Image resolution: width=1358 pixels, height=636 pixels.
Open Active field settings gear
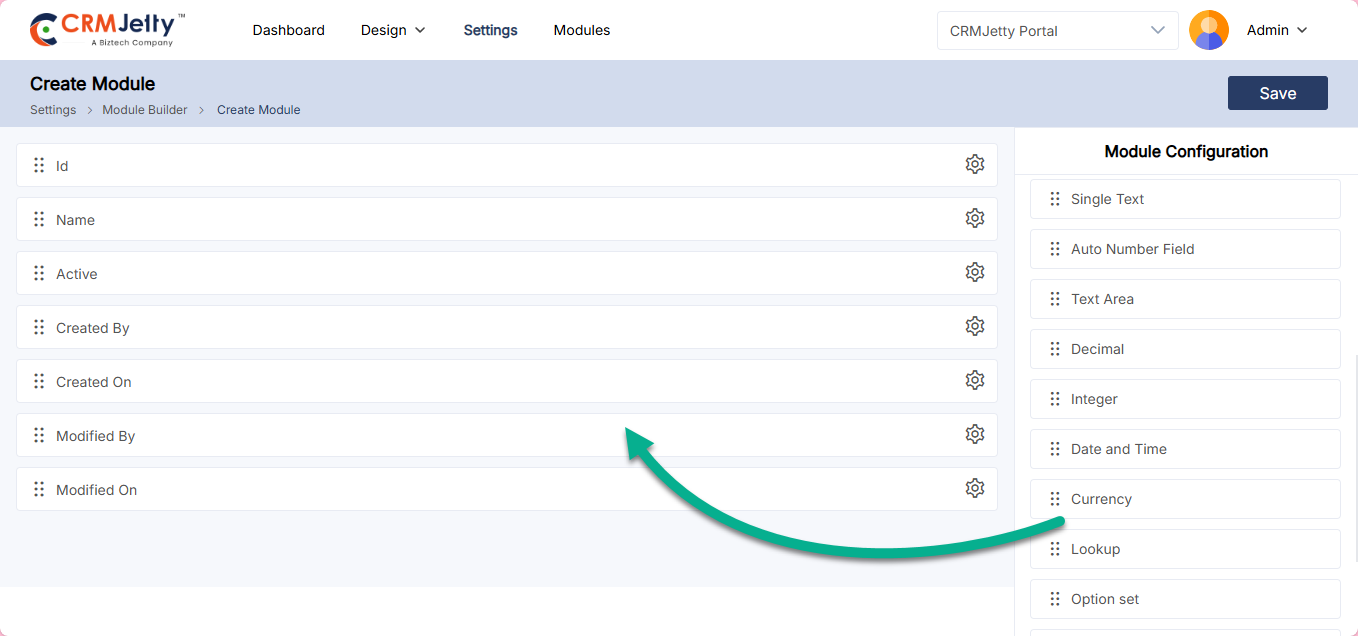click(974, 273)
